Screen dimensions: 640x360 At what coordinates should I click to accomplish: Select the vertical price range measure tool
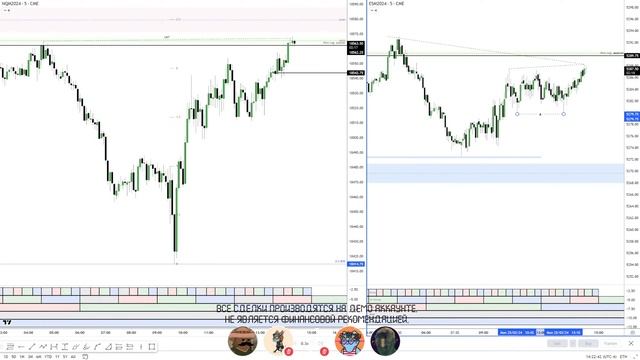[x=64, y=347]
